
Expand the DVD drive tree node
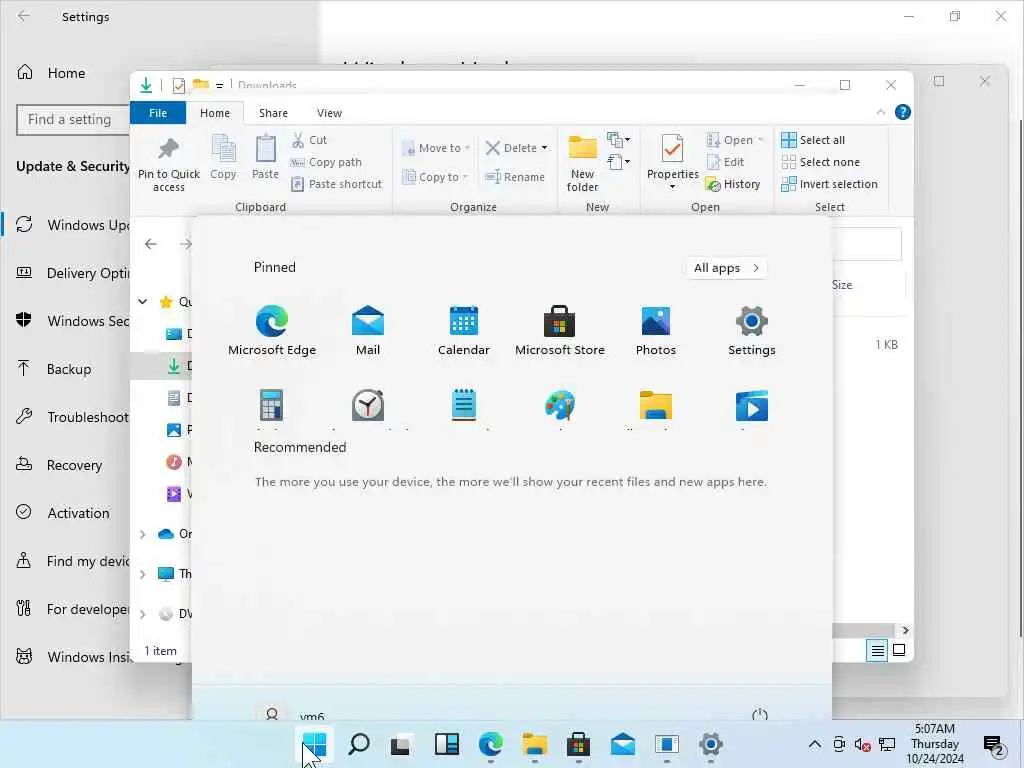point(142,614)
